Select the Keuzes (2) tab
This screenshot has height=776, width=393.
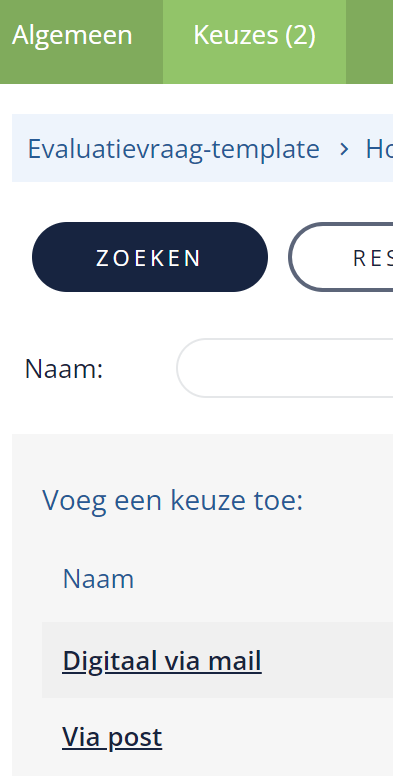tap(254, 36)
